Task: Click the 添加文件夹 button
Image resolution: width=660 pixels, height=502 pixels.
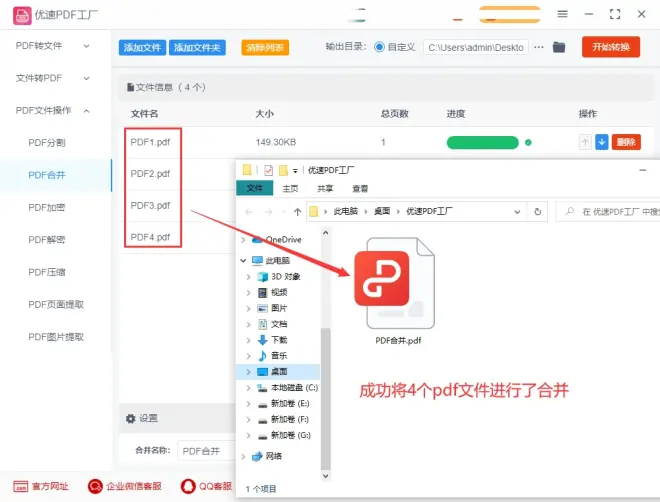Action: 197,48
